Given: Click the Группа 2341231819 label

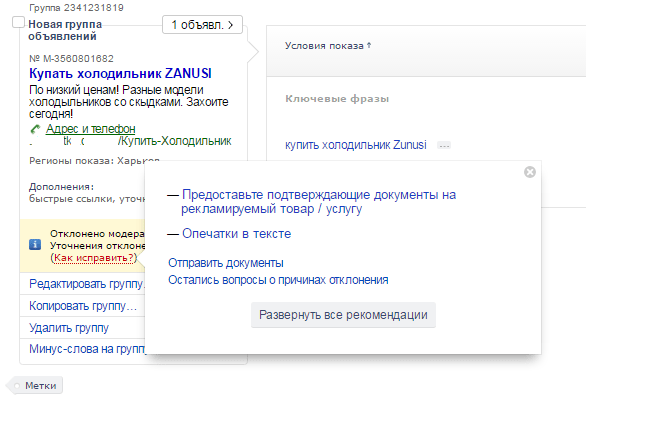Looking at the screenshot, I should (76, 7).
